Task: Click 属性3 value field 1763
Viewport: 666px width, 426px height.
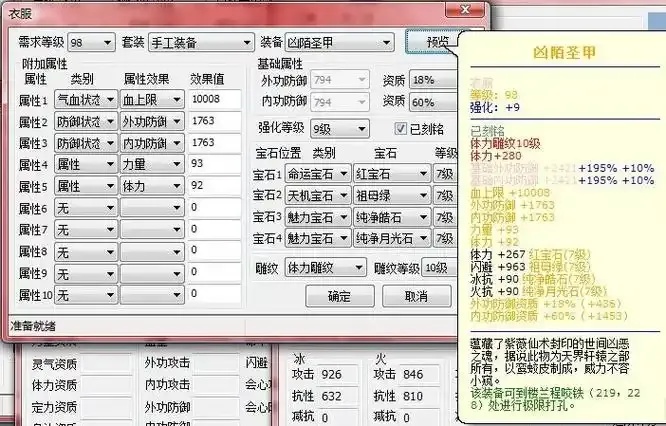Action: (x=214, y=143)
